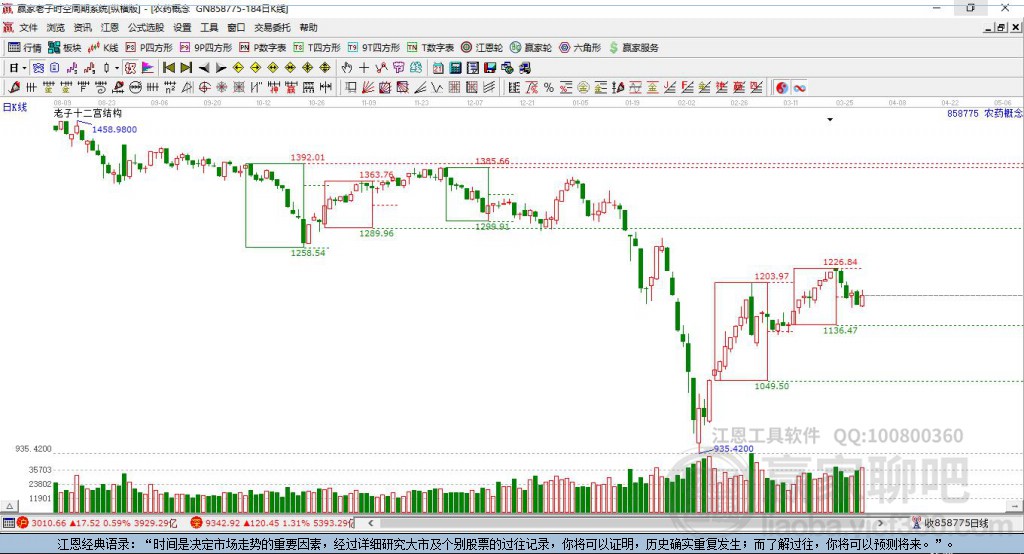Switch to the K线 candlestick chart
1024x554 pixels.
[x=103, y=48]
